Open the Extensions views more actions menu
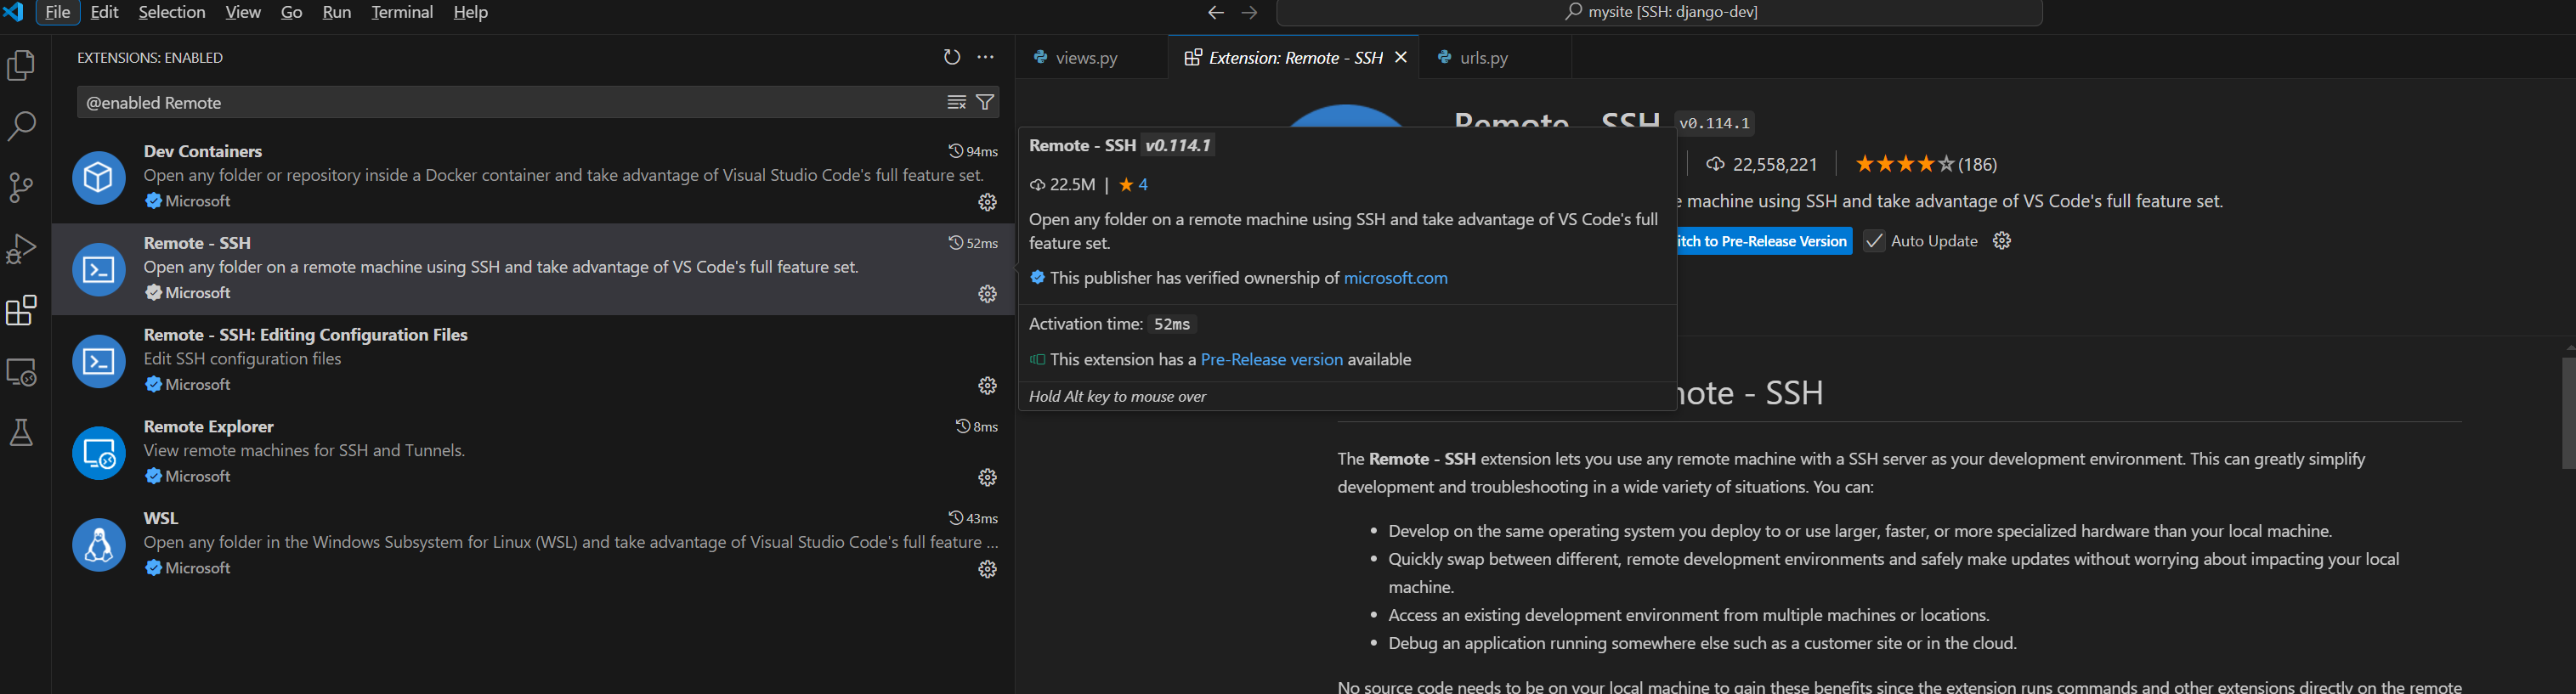Screen dimensions: 2576x694 point(986,57)
